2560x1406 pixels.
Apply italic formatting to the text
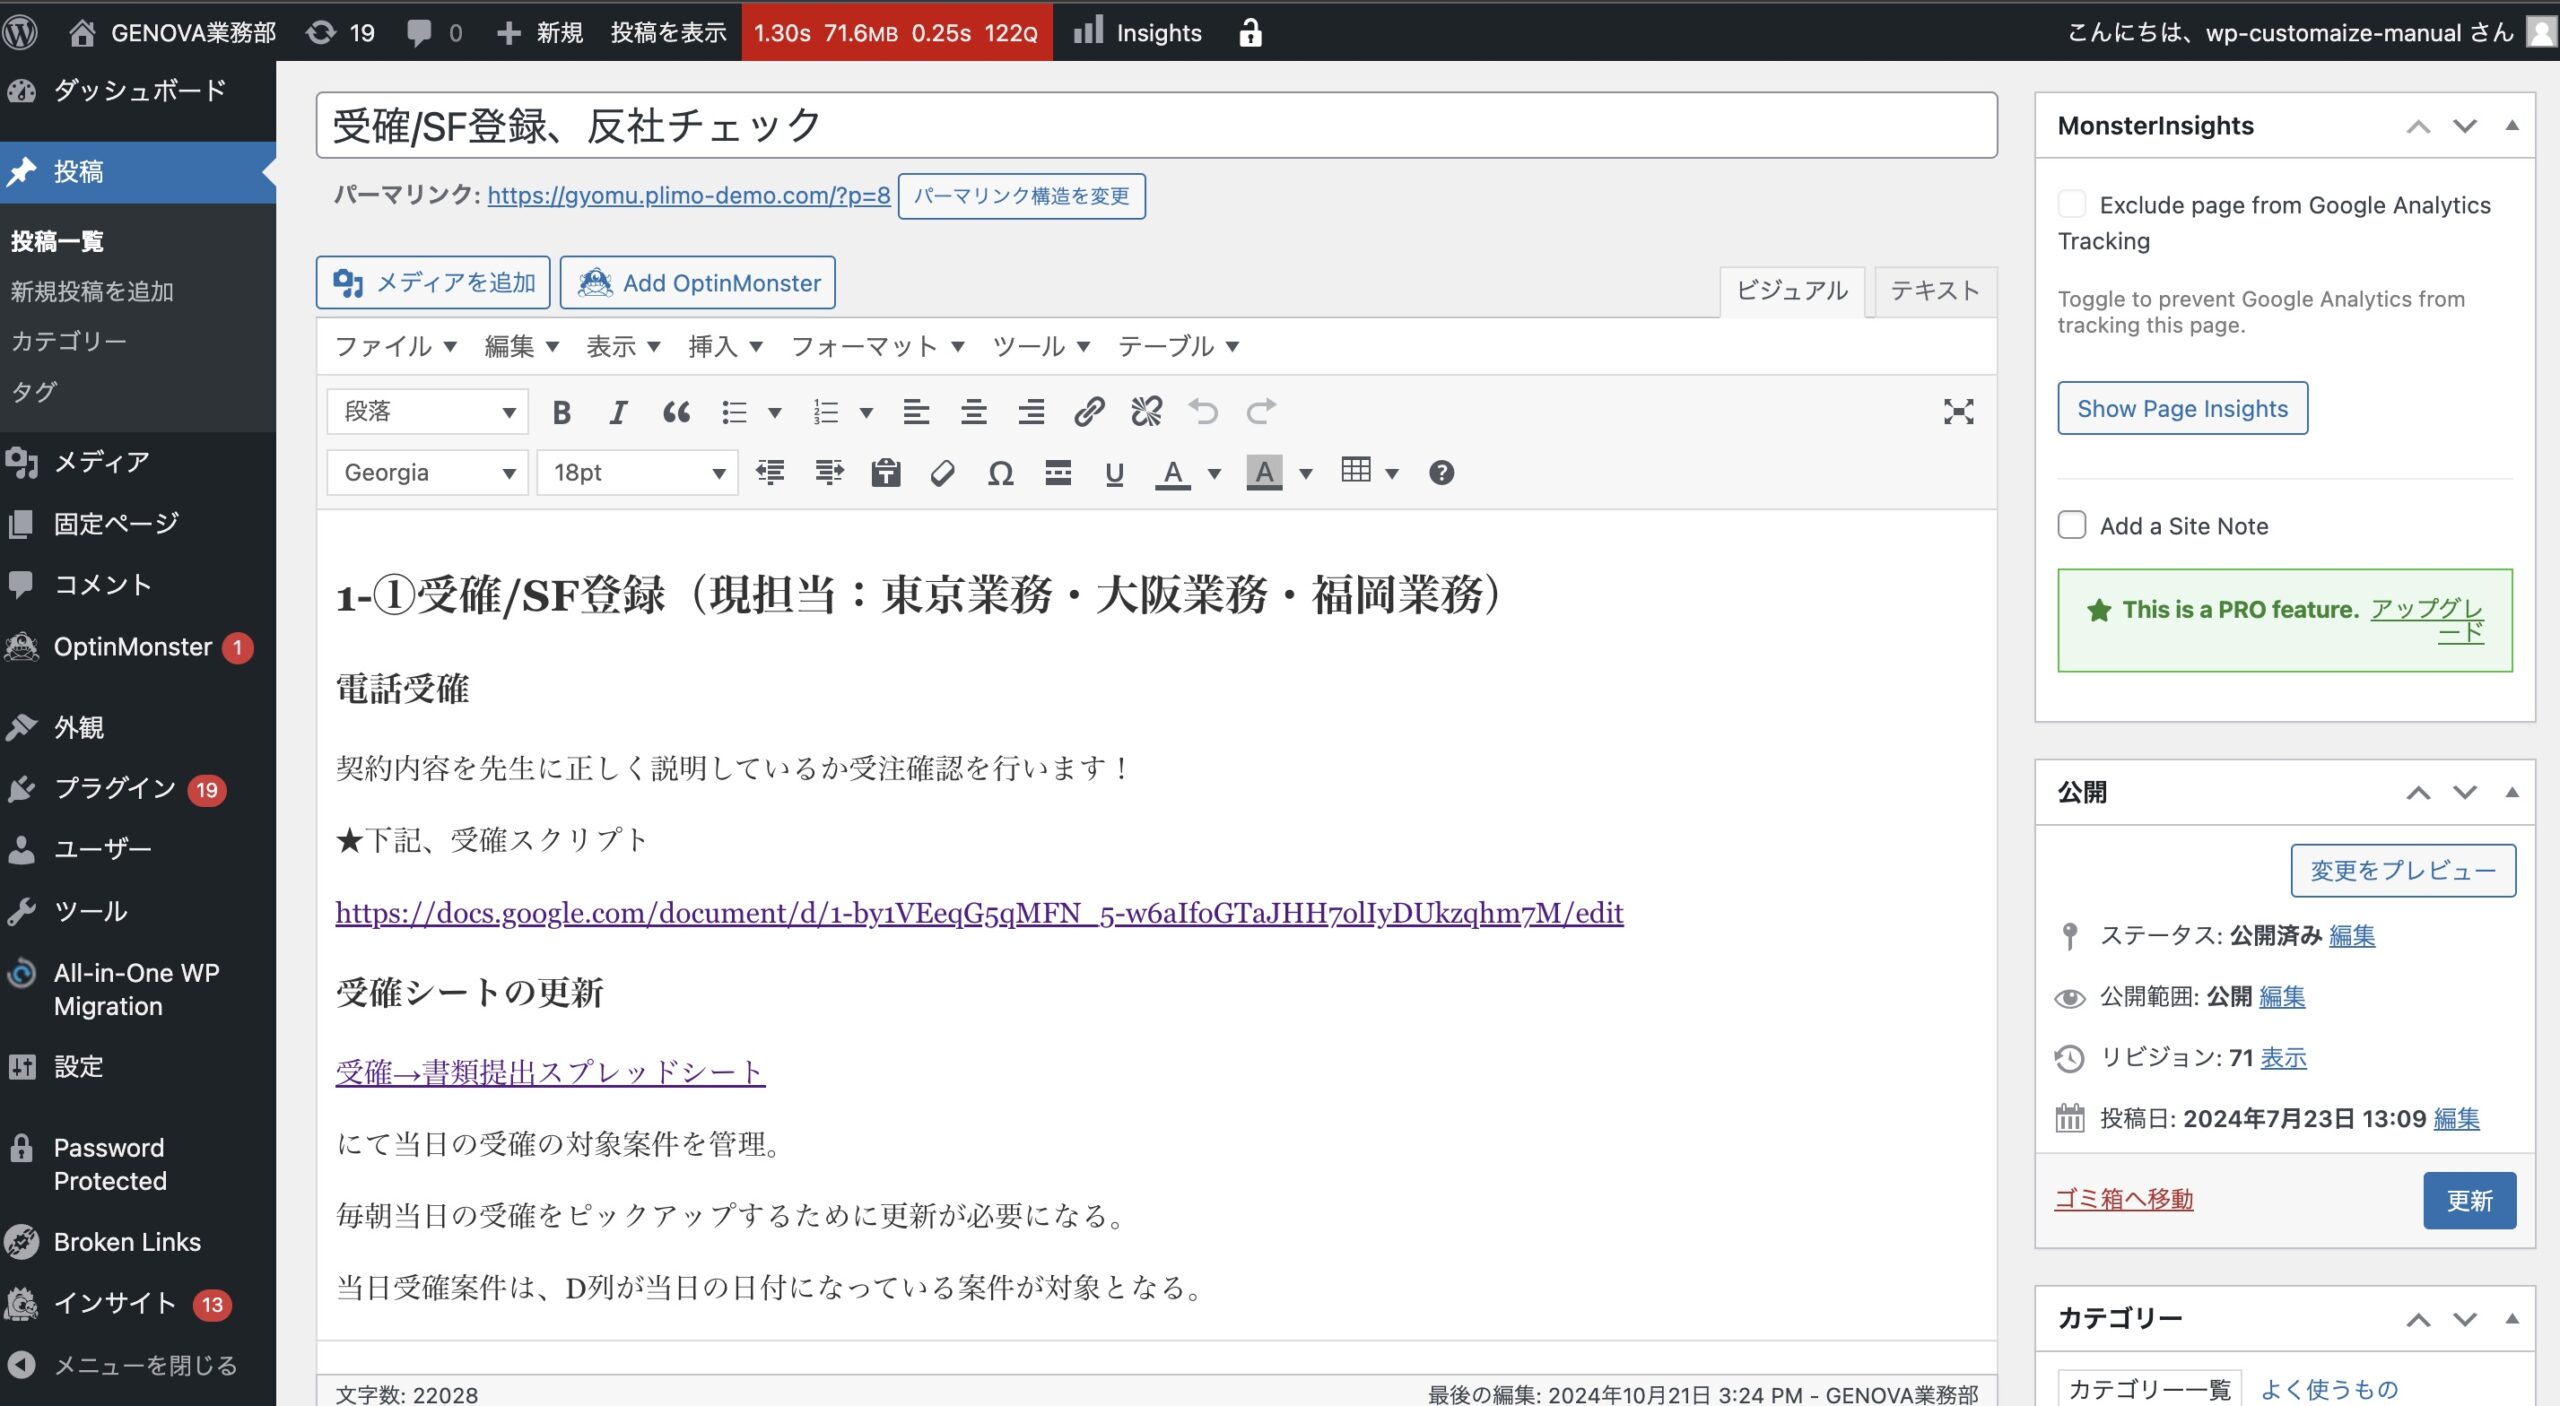click(x=618, y=412)
